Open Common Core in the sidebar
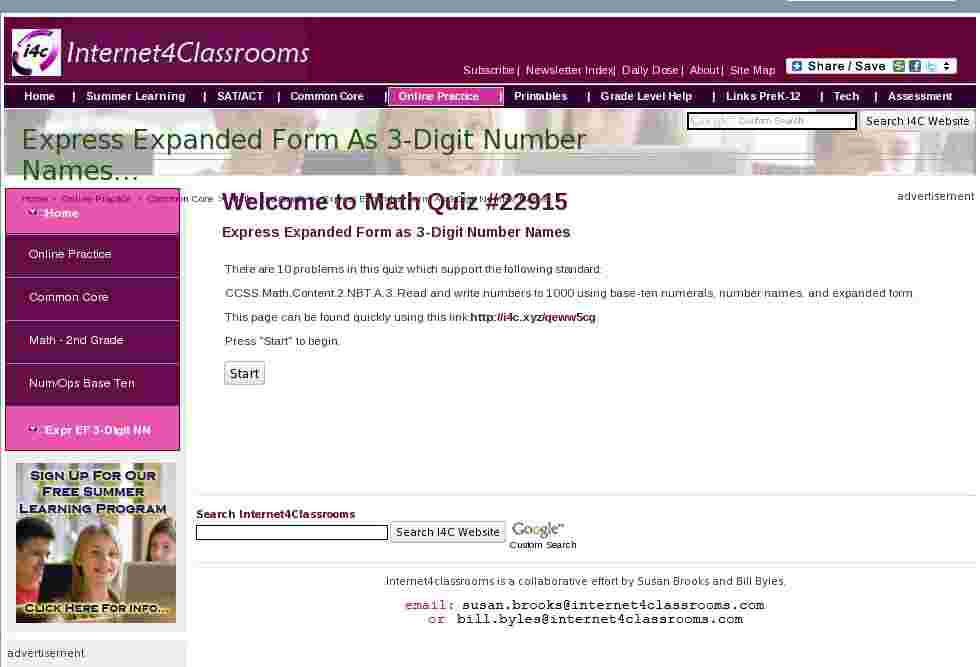The width and height of the screenshot is (980, 667). click(x=92, y=298)
